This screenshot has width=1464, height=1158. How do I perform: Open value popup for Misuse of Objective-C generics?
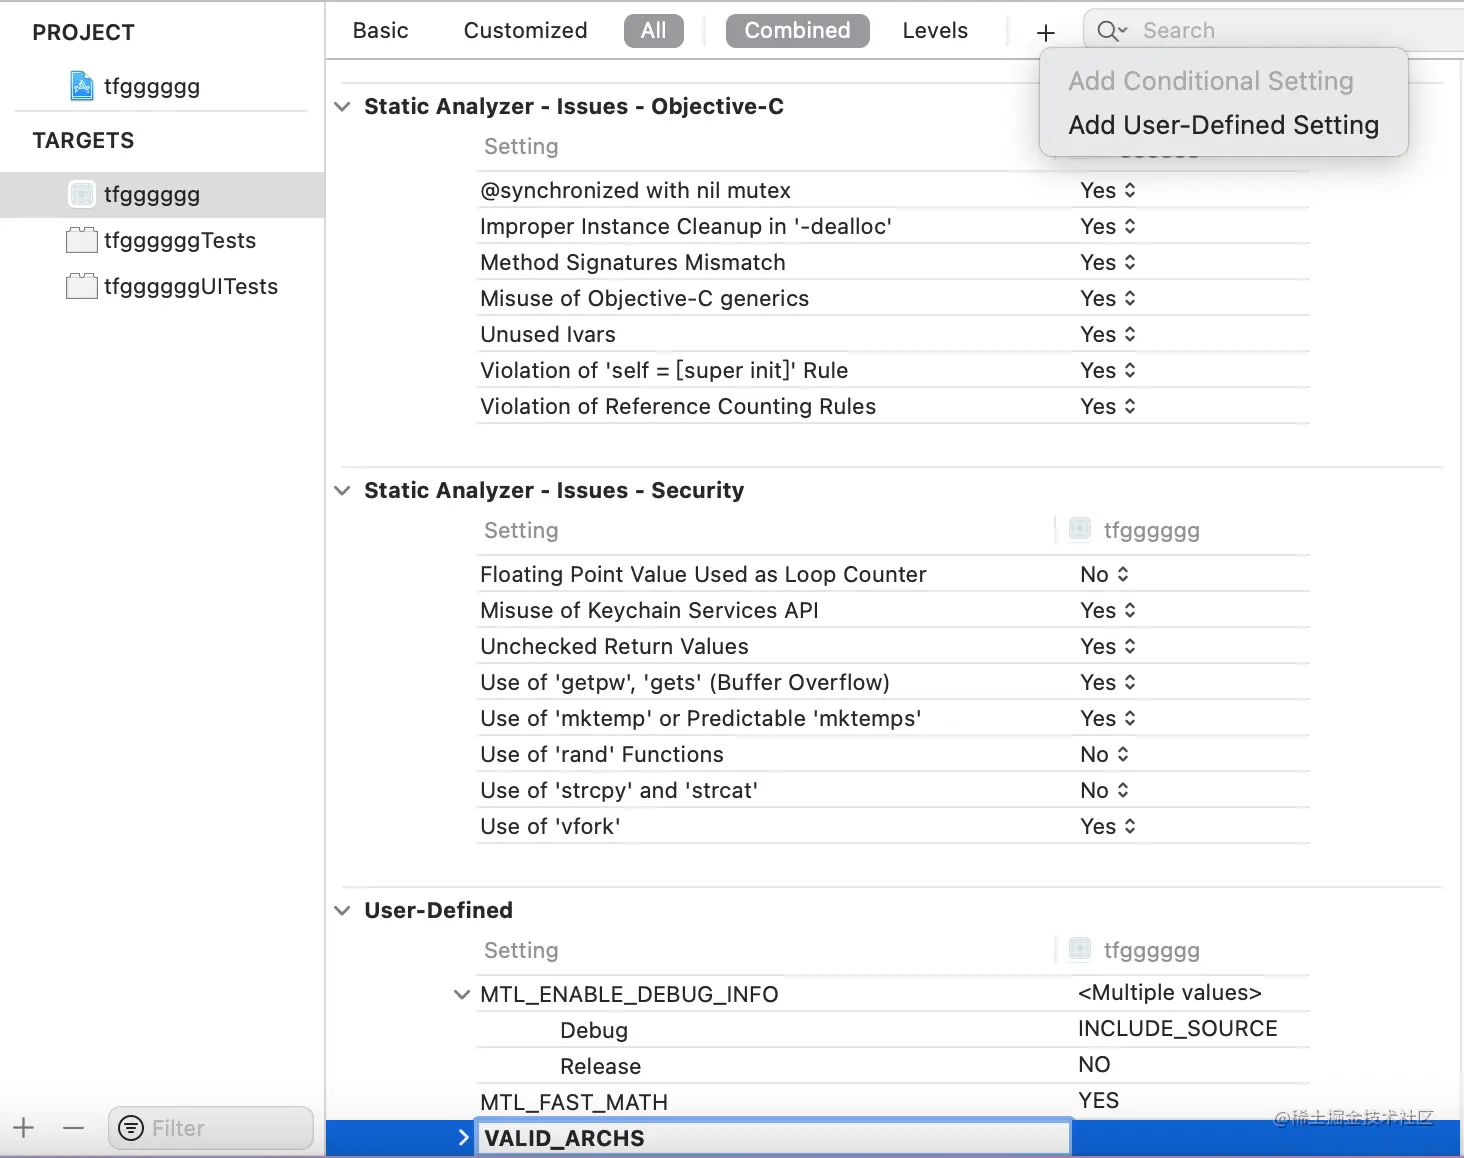[x=1108, y=298]
